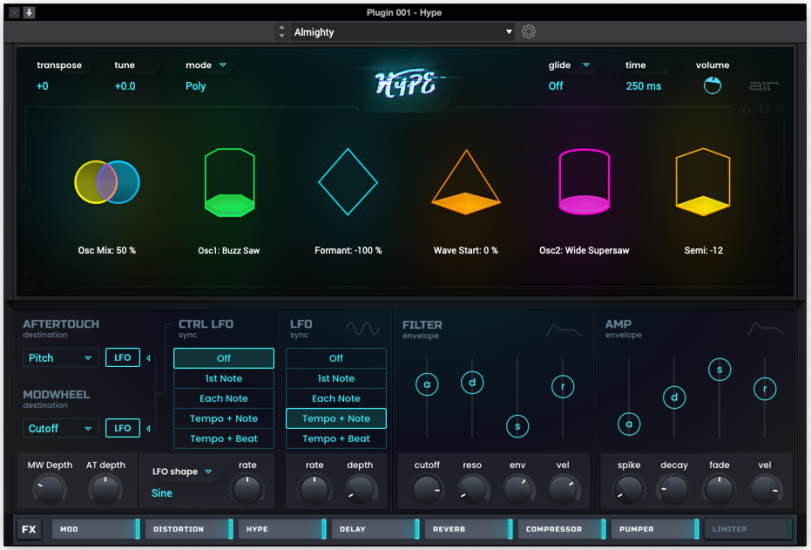Switch to the DISTORTION effects tab
This screenshot has height=550, width=811.
coord(188,529)
